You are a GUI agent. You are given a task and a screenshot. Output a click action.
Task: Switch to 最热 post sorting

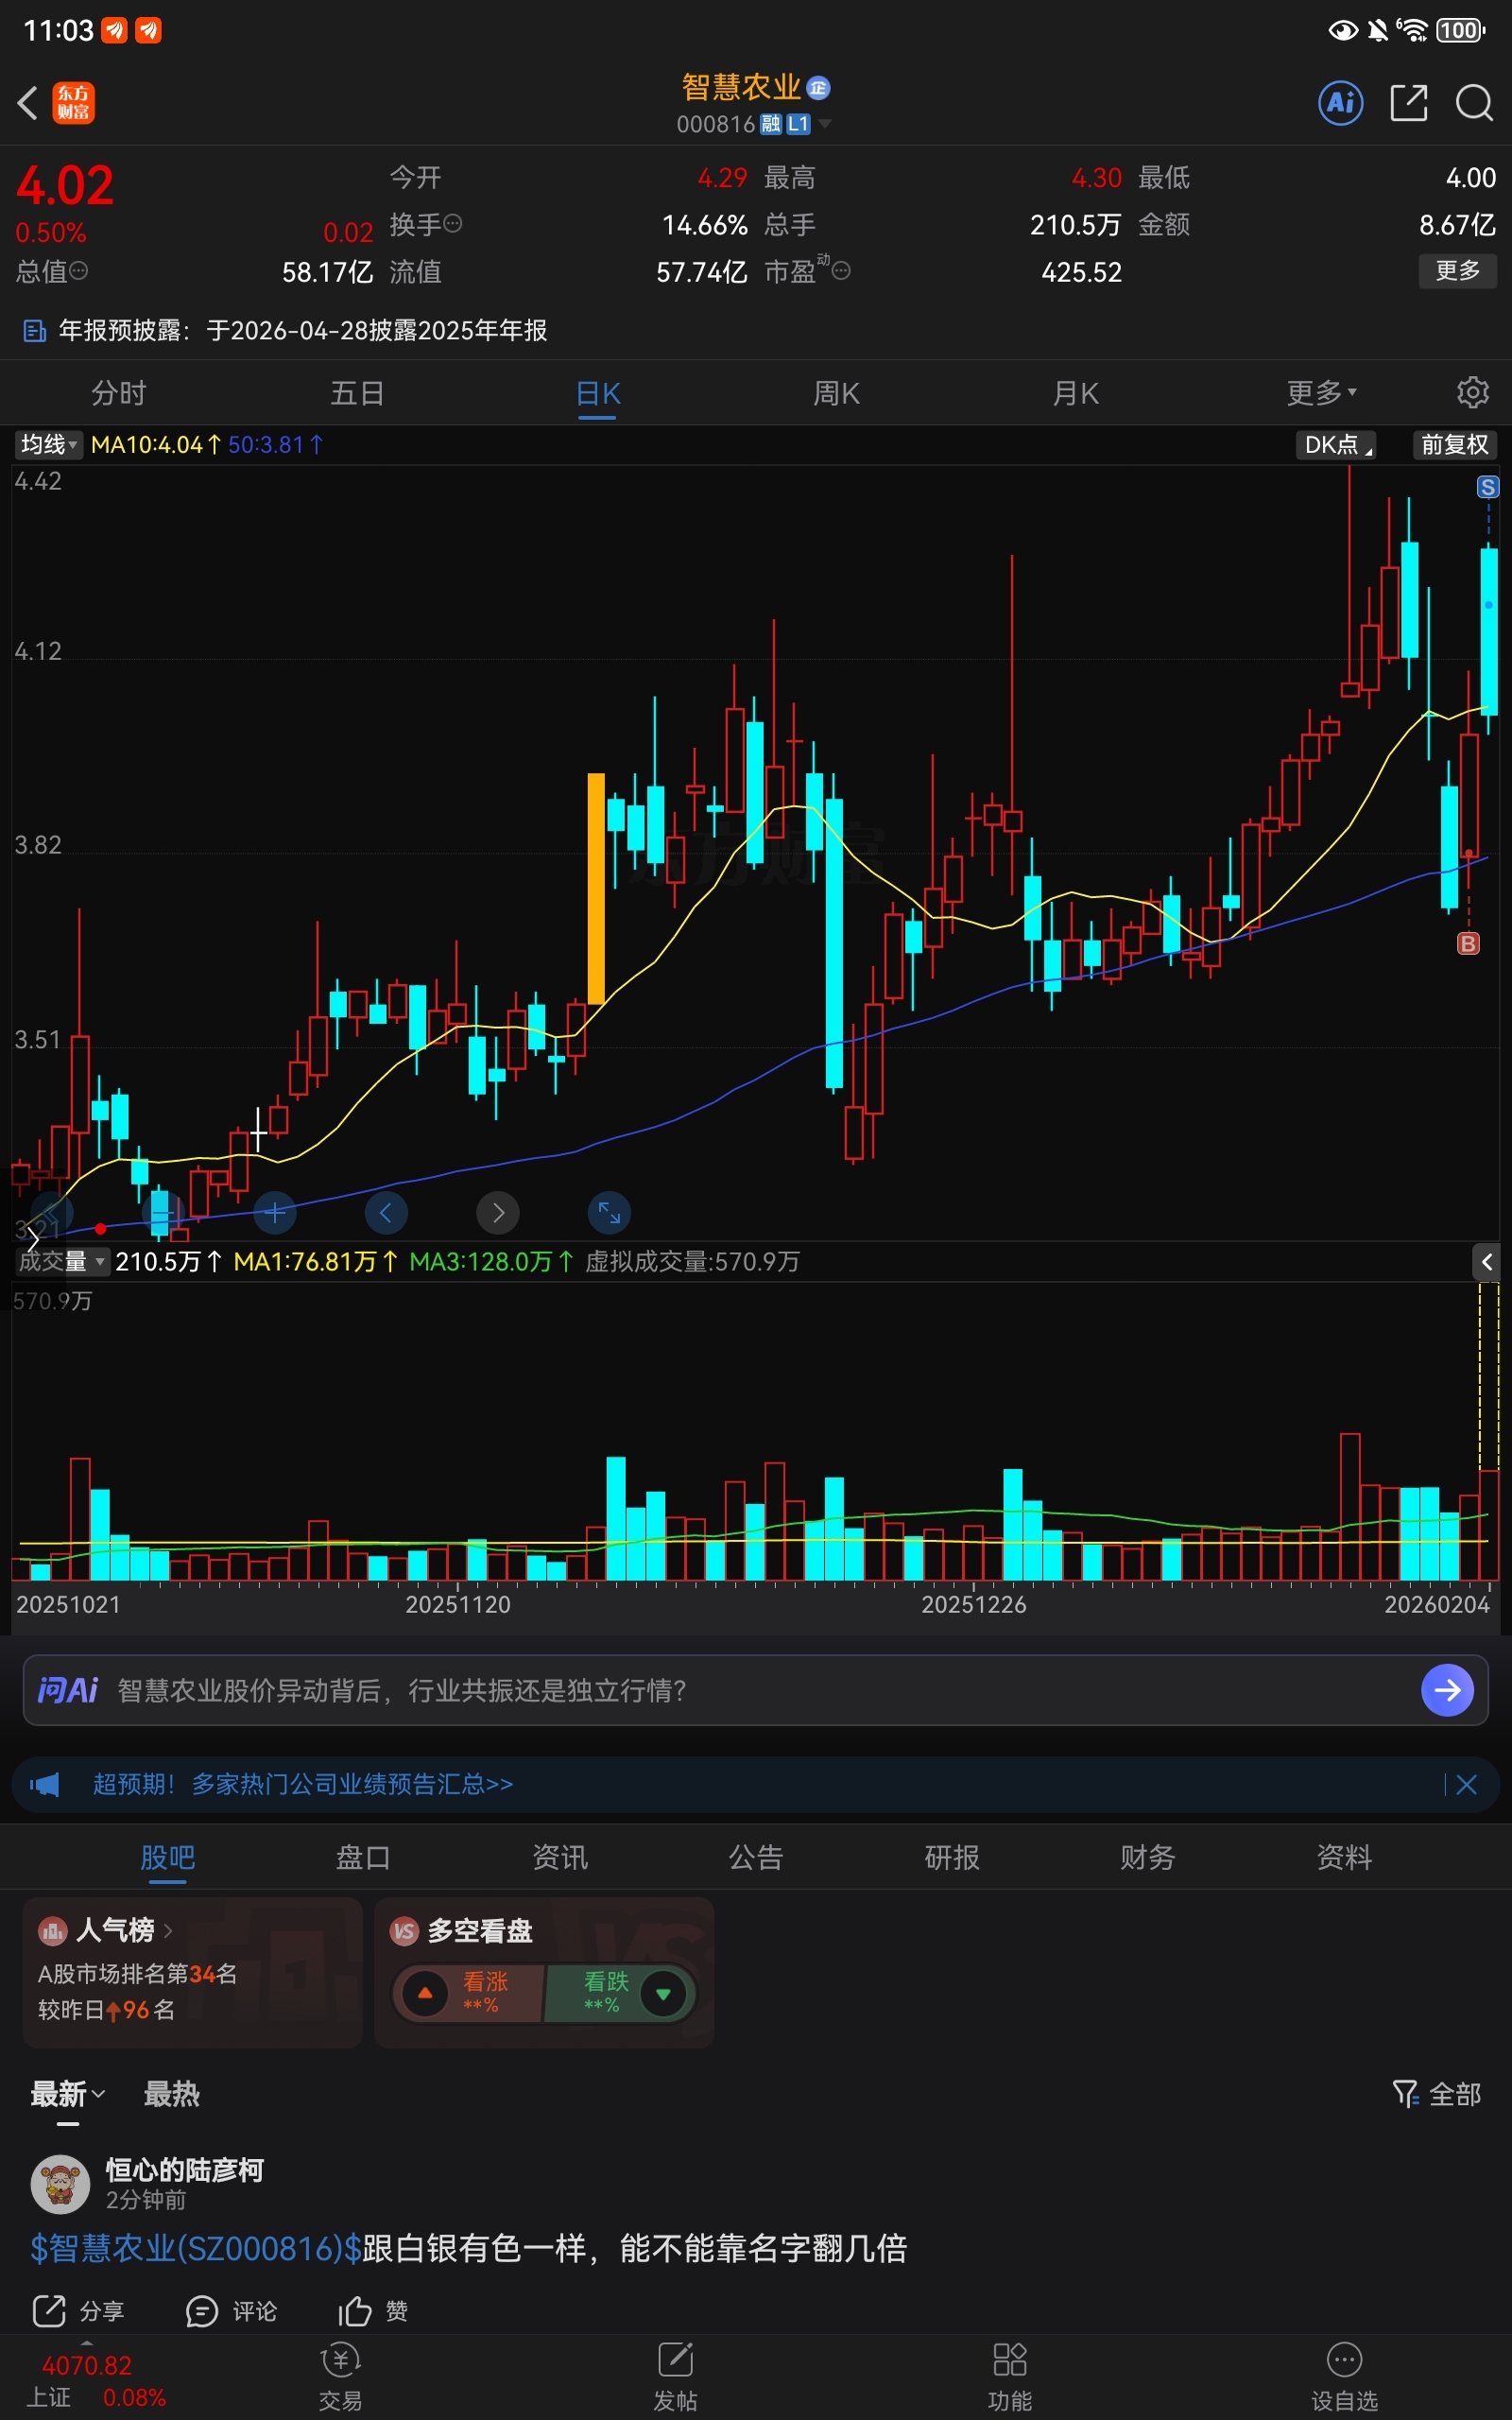tap(171, 2094)
